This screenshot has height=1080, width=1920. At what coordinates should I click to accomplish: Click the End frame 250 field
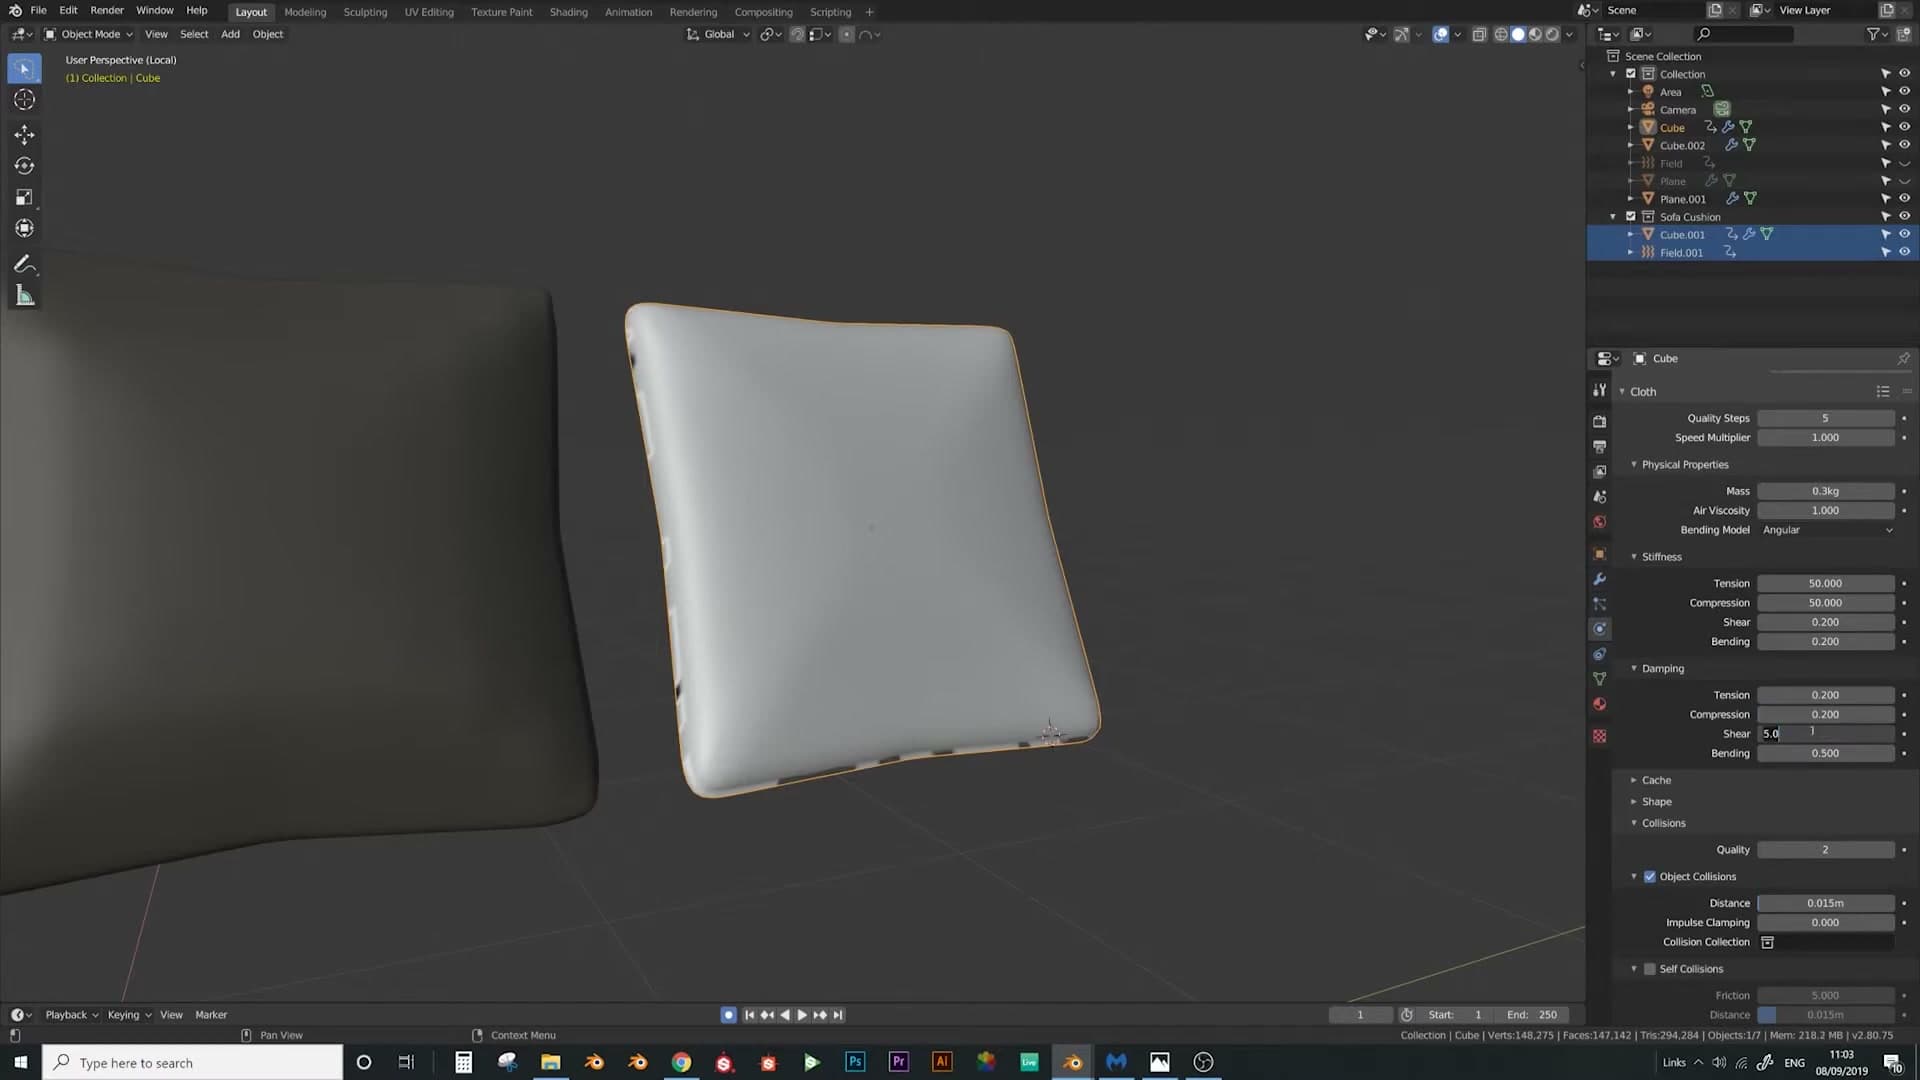(1532, 1015)
